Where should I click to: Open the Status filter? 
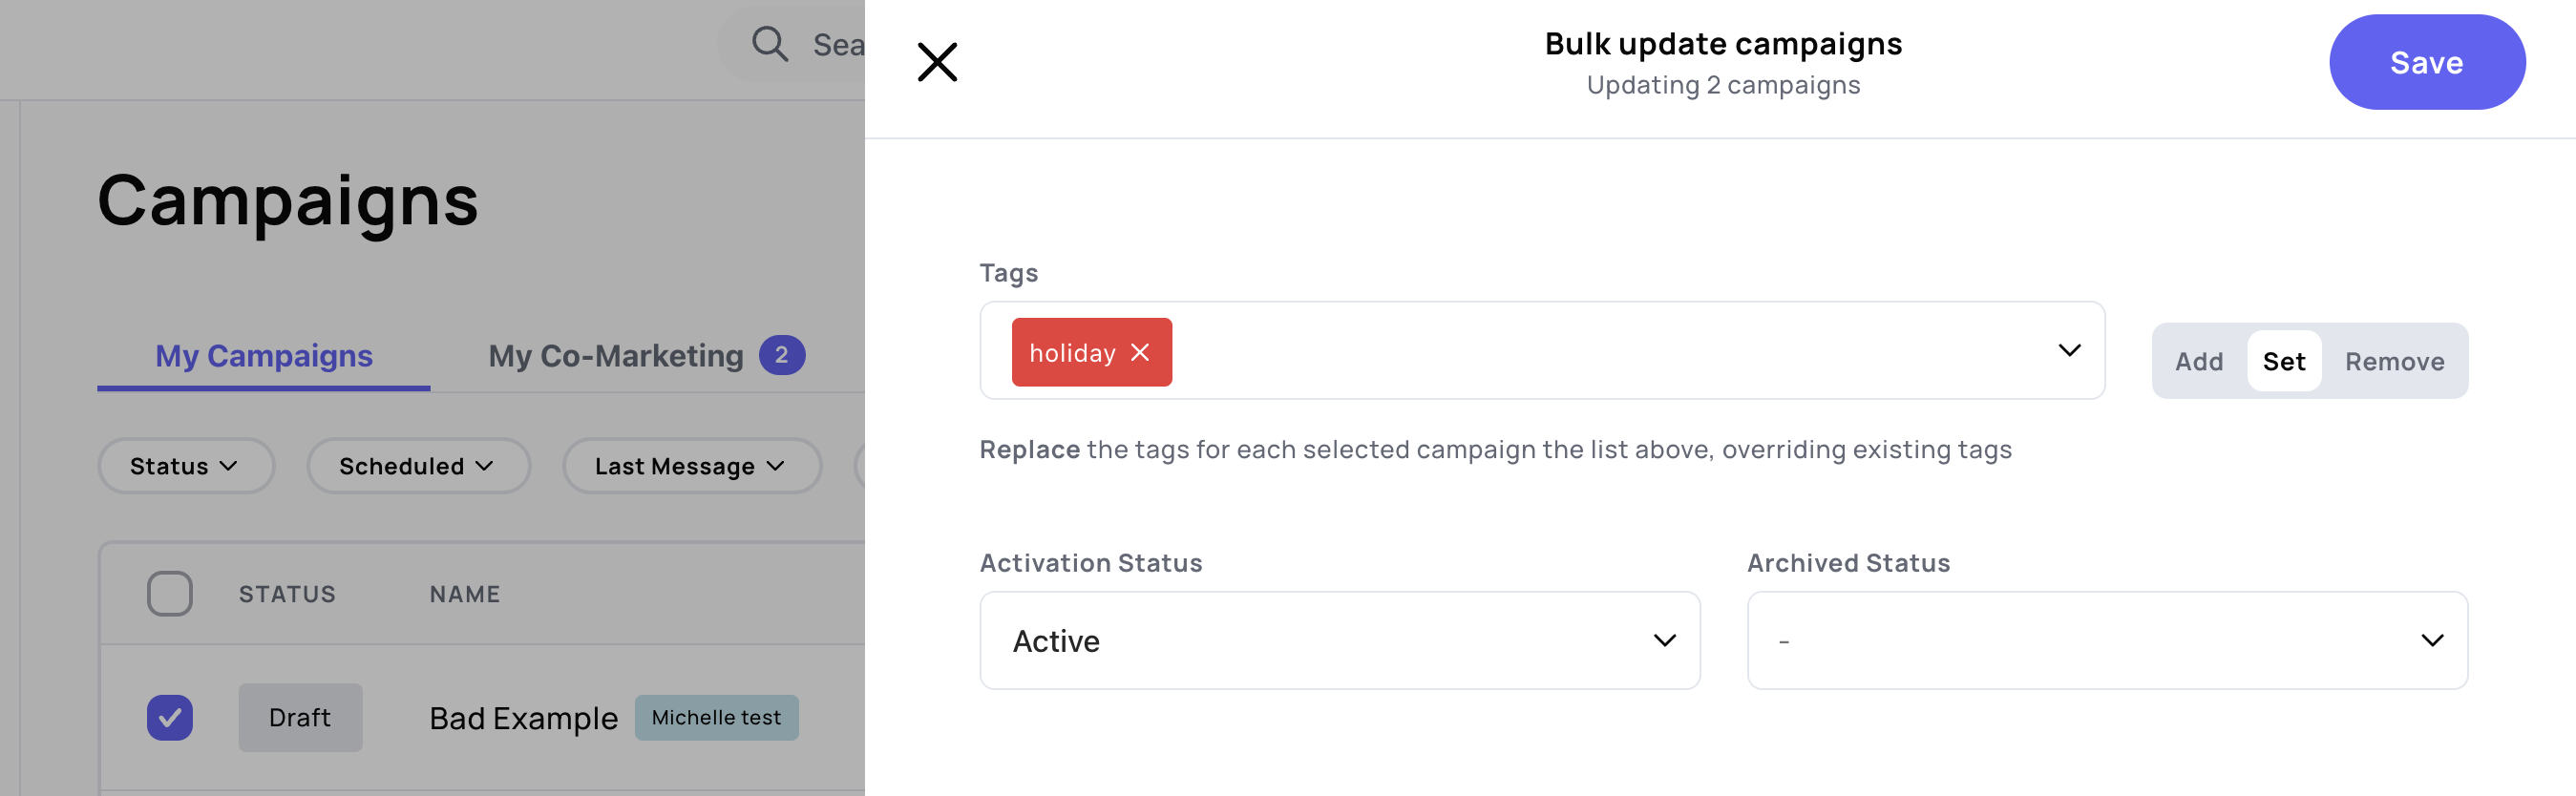[x=185, y=466]
